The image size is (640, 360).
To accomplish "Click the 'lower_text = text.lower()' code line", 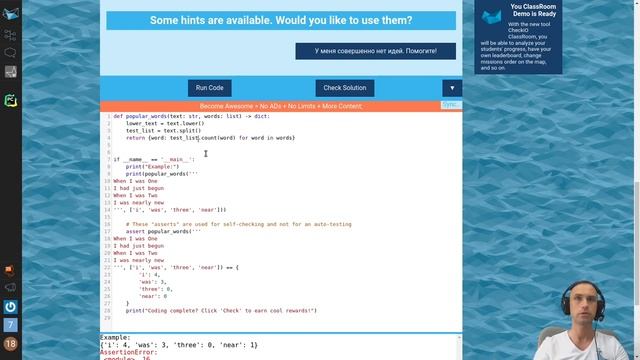I will [x=165, y=123].
